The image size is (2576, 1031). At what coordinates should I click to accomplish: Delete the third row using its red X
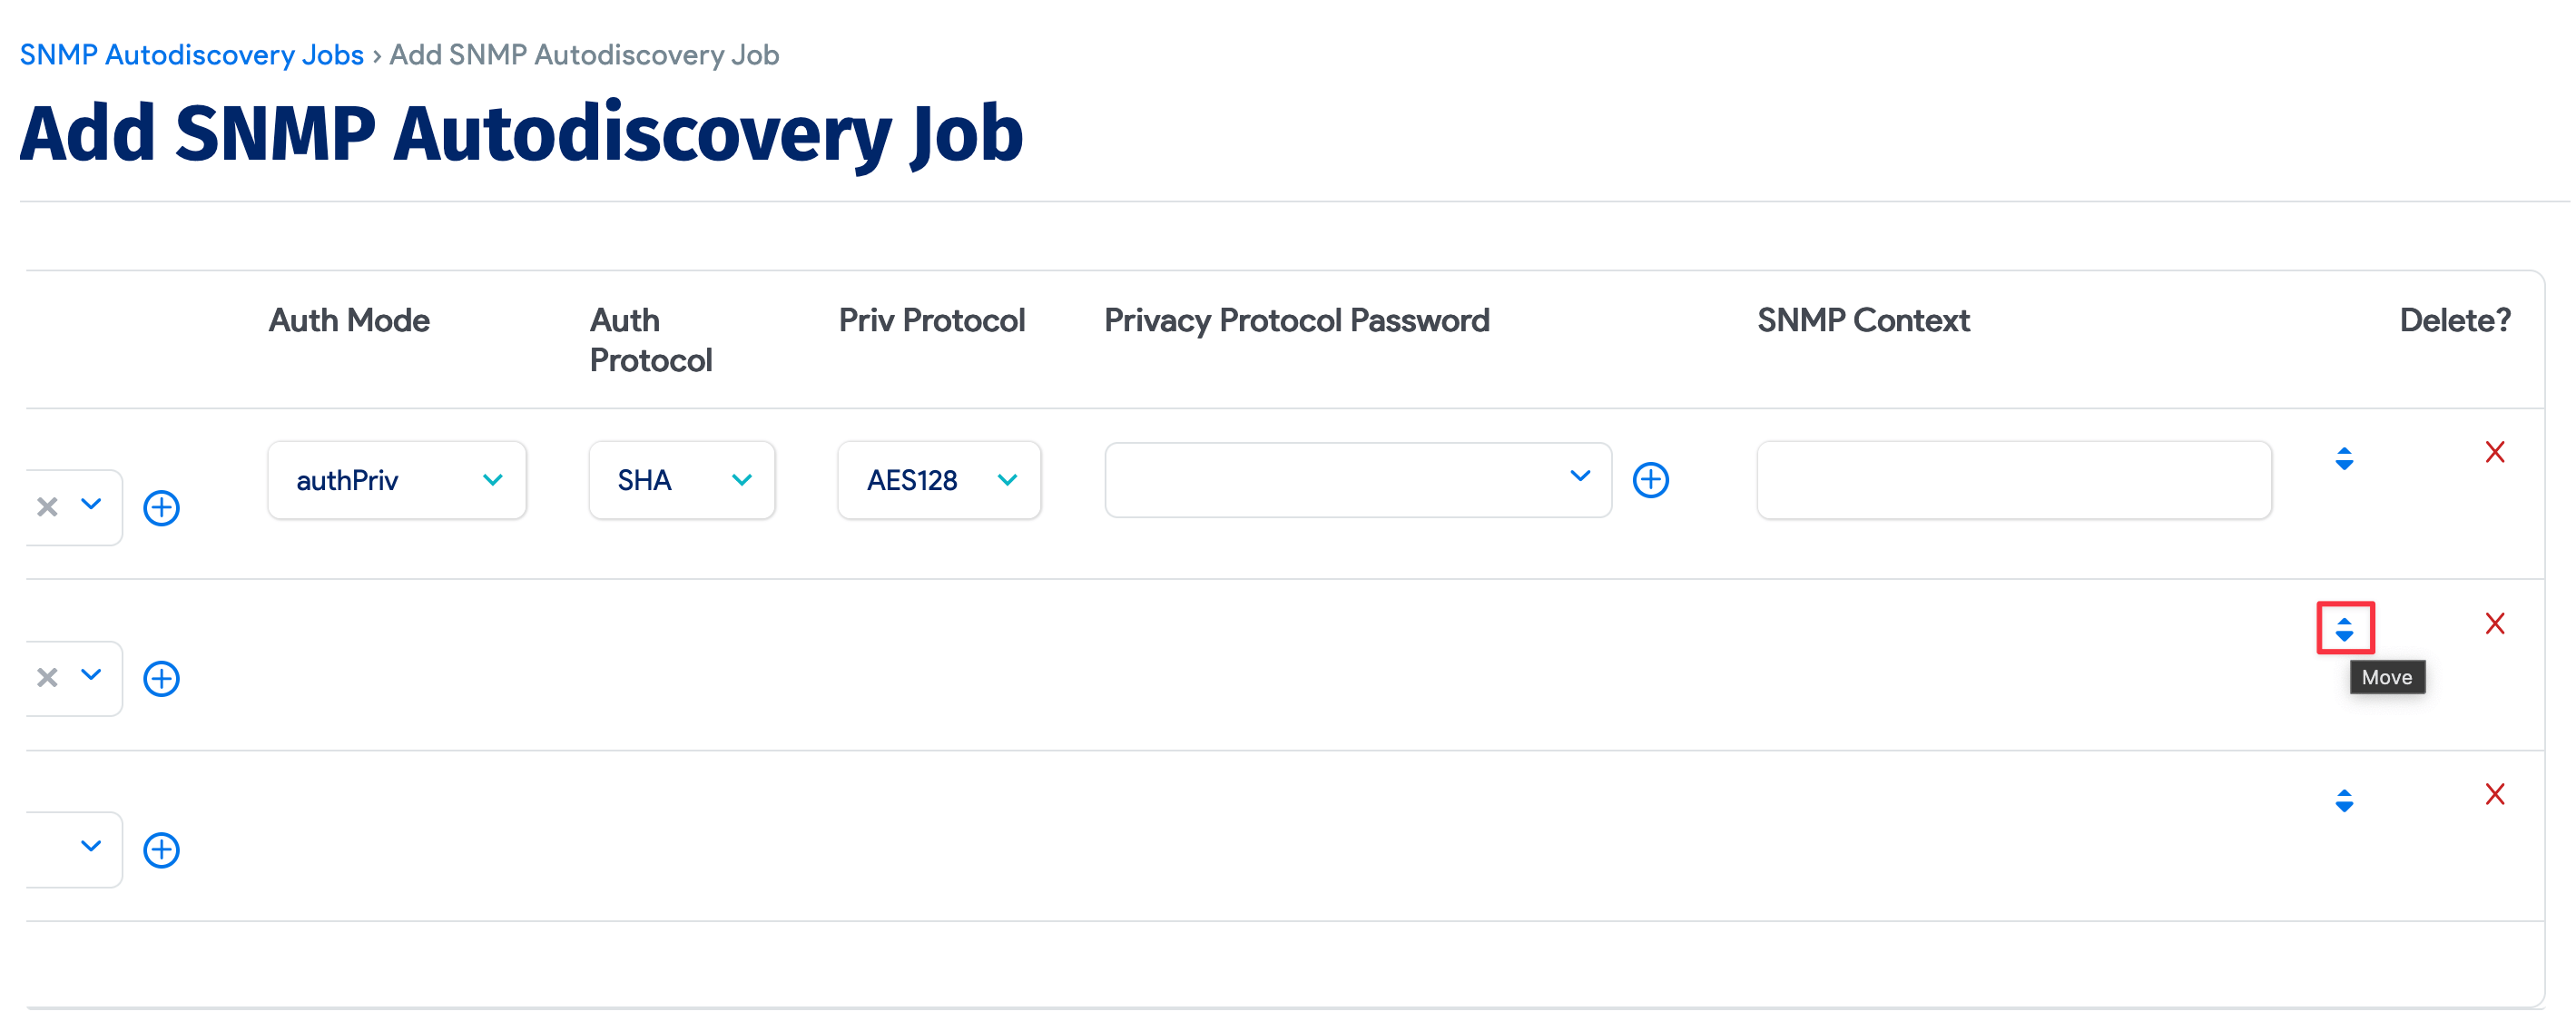[2496, 793]
